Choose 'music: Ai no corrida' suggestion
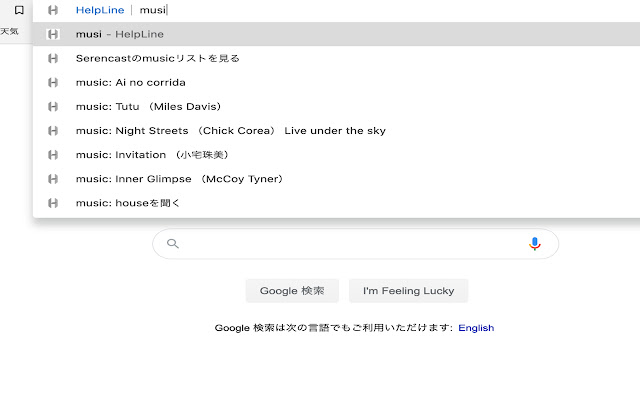 point(336,82)
